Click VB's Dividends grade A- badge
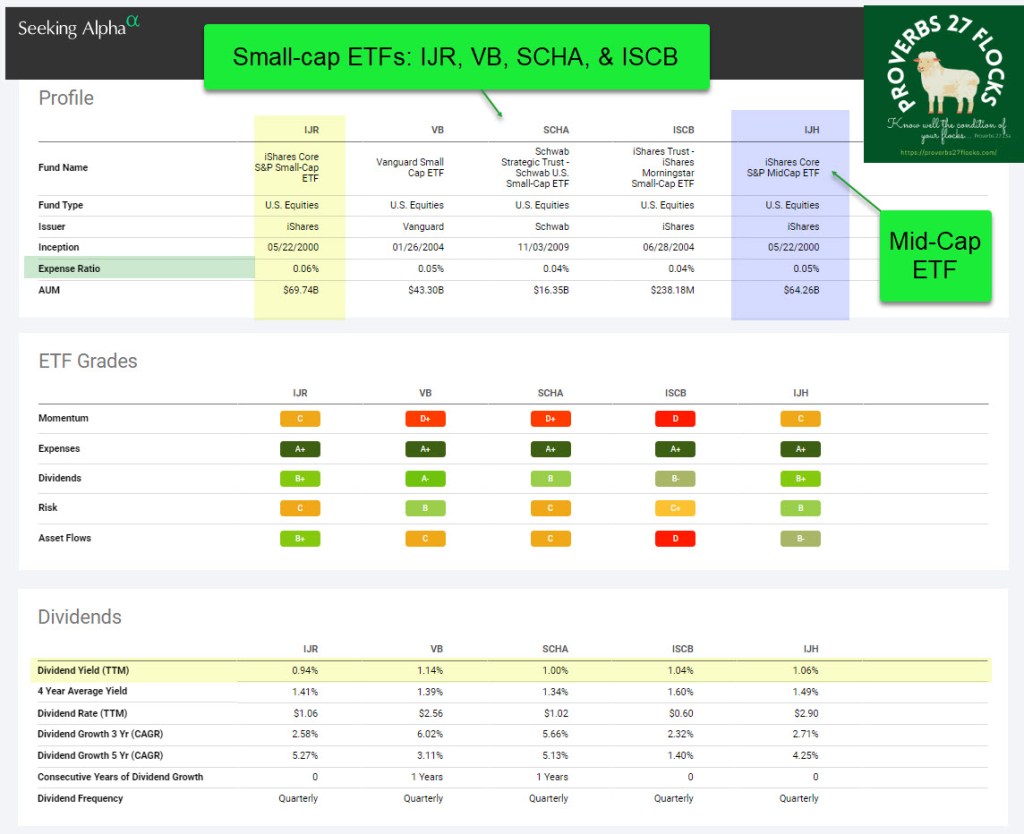Viewport: 1024px width, 834px height. coord(425,479)
